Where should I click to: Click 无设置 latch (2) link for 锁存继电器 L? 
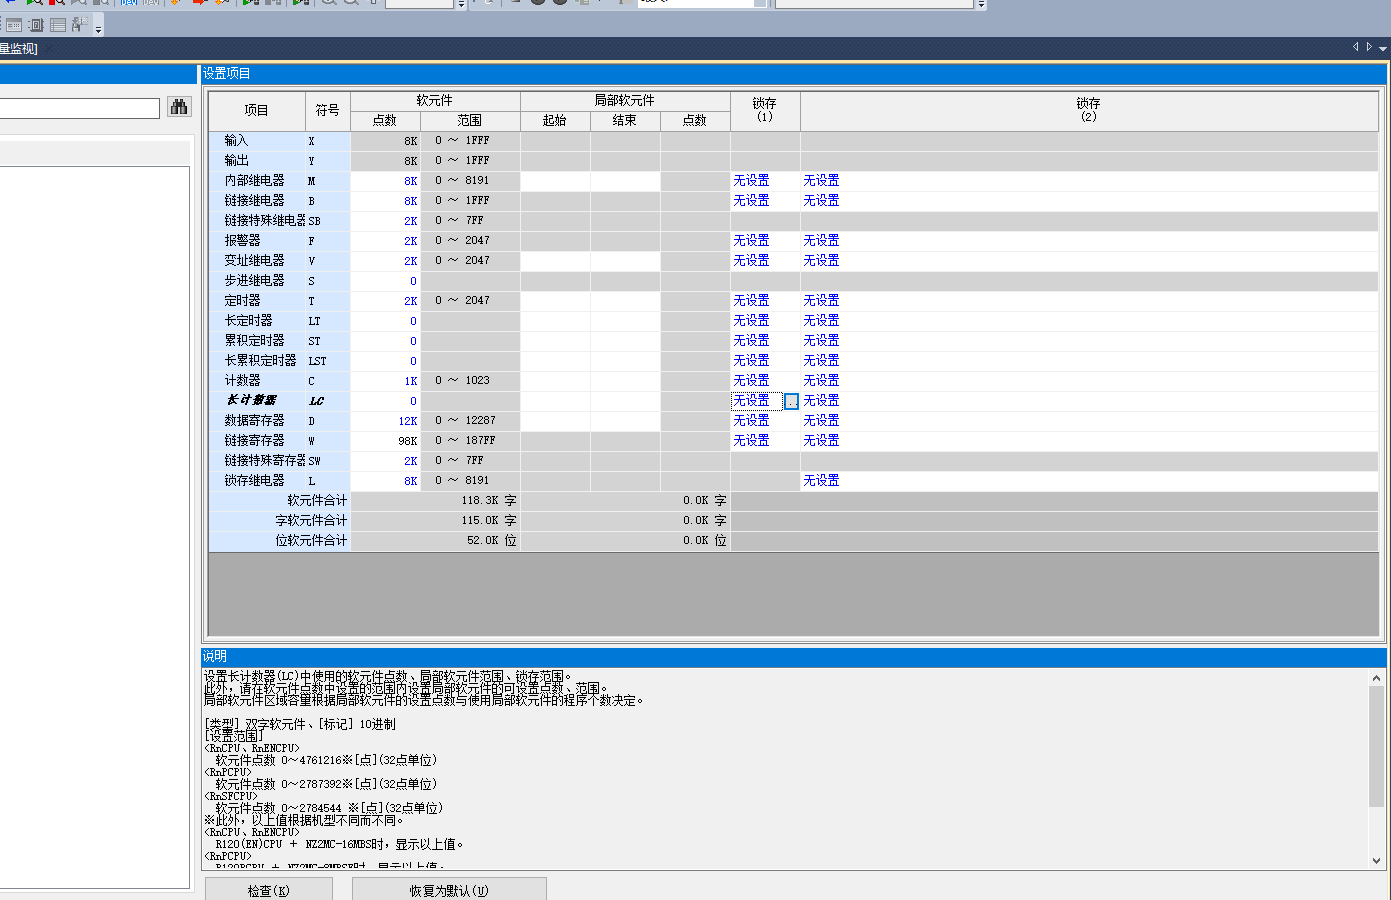click(x=821, y=481)
